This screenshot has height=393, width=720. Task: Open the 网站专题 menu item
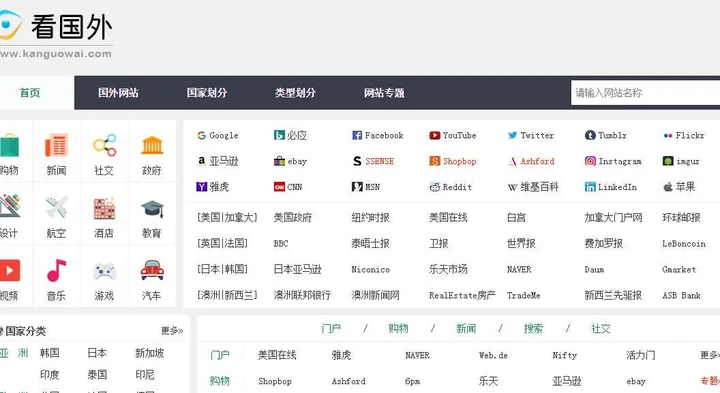pos(384,93)
